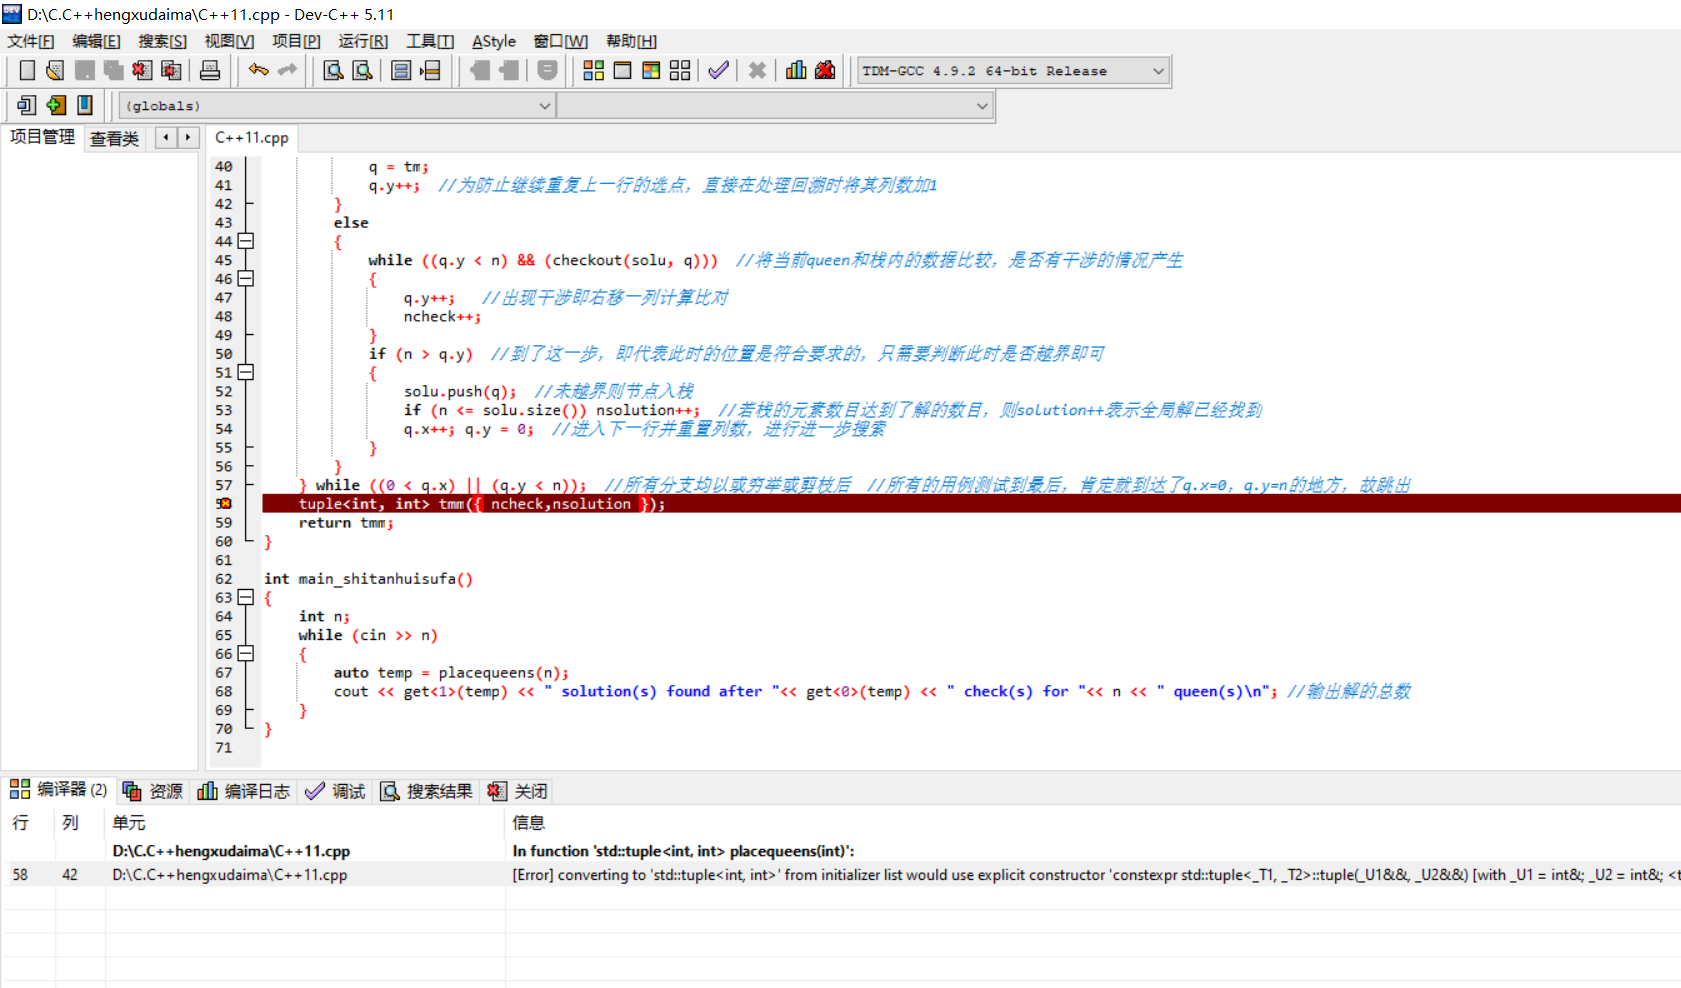Click the Replace magnifier icon
Screen dimensions: 1681x988
[362, 70]
